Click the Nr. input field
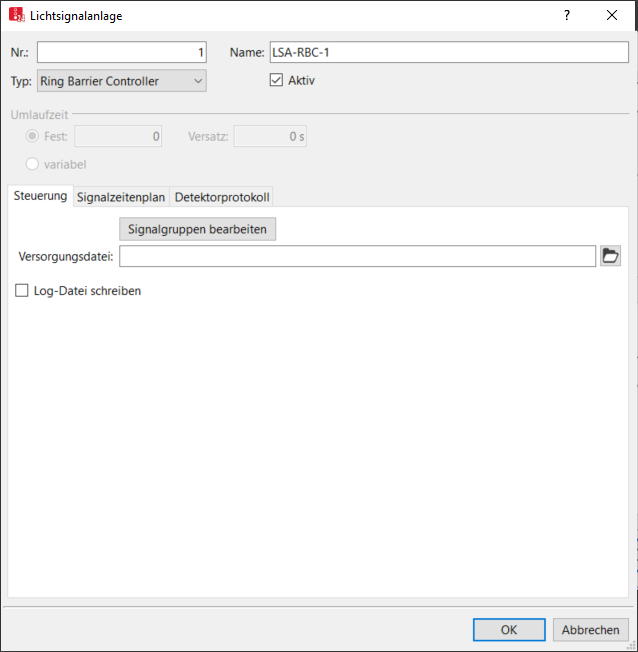638x652 pixels. tap(121, 52)
